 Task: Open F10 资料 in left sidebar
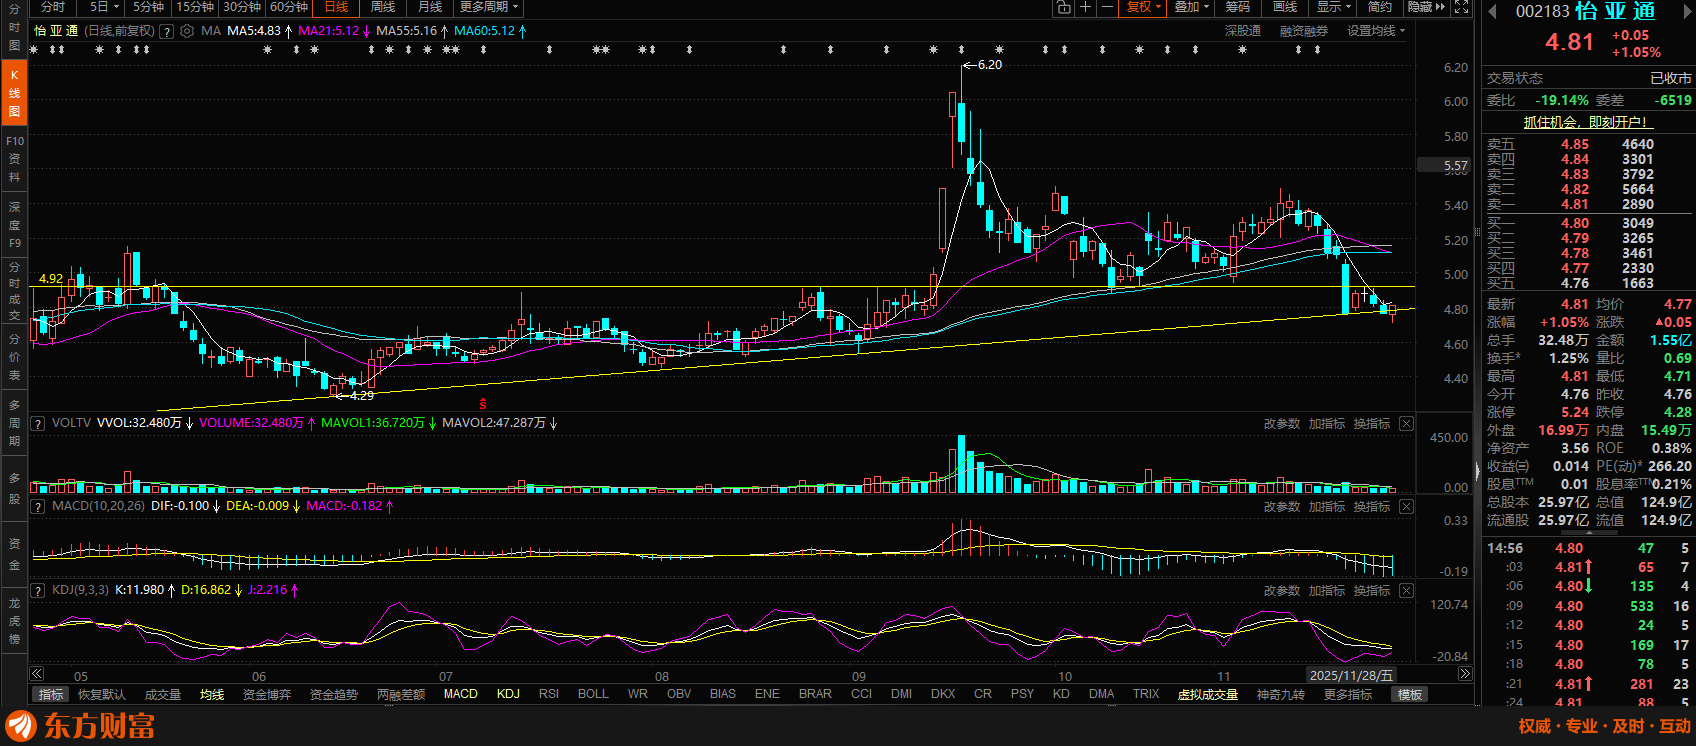point(14,159)
